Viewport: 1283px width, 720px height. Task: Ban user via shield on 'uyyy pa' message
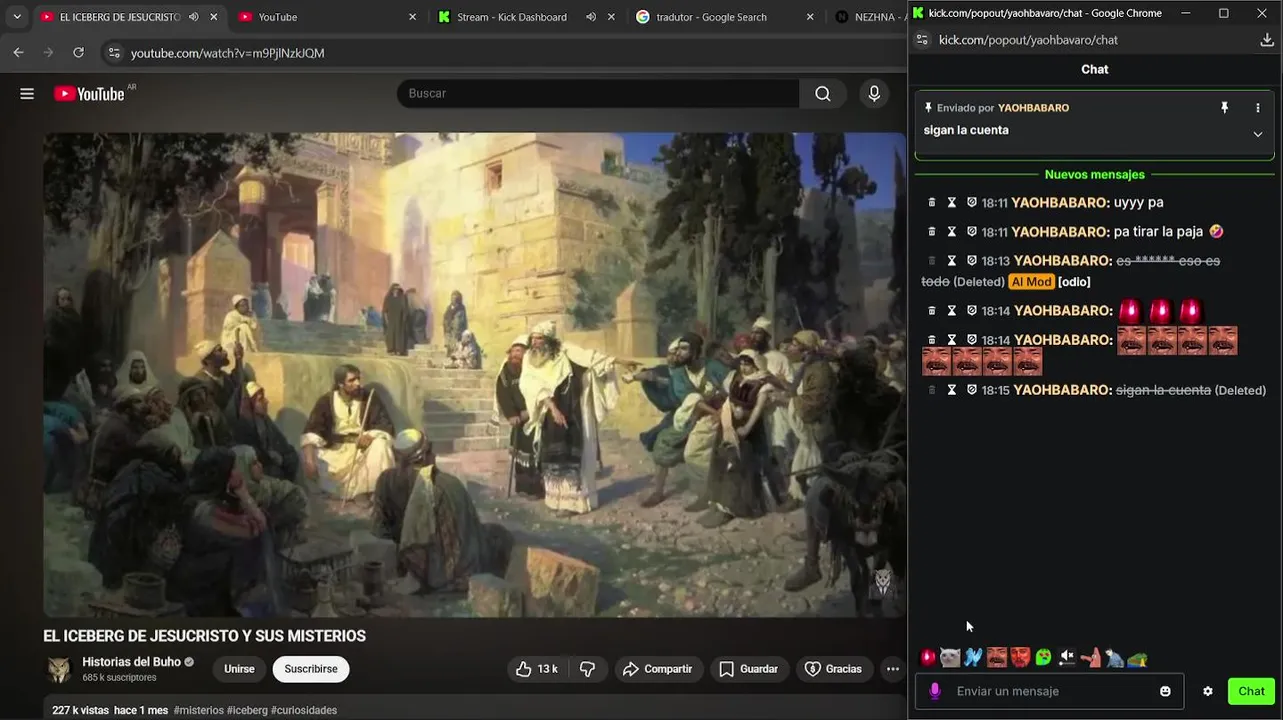(x=971, y=202)
